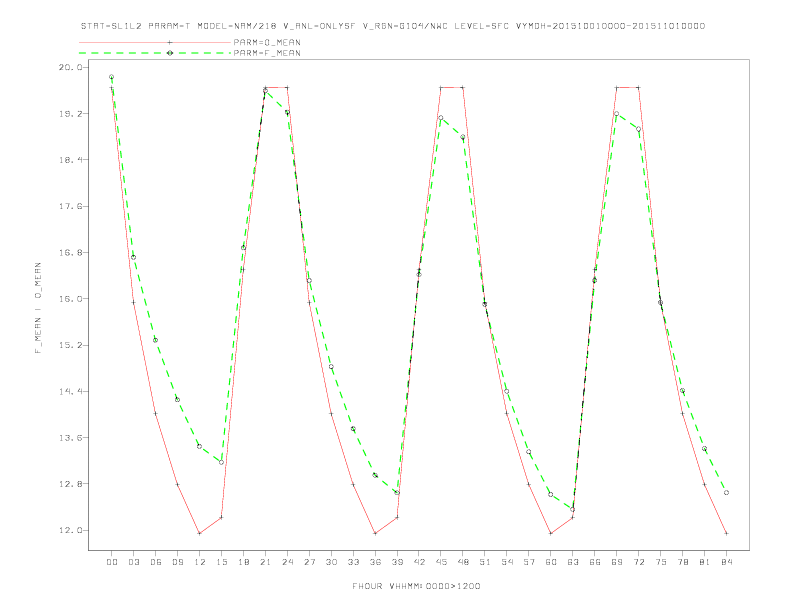Click the x-axis tick label 75

(x=661, y=562)
